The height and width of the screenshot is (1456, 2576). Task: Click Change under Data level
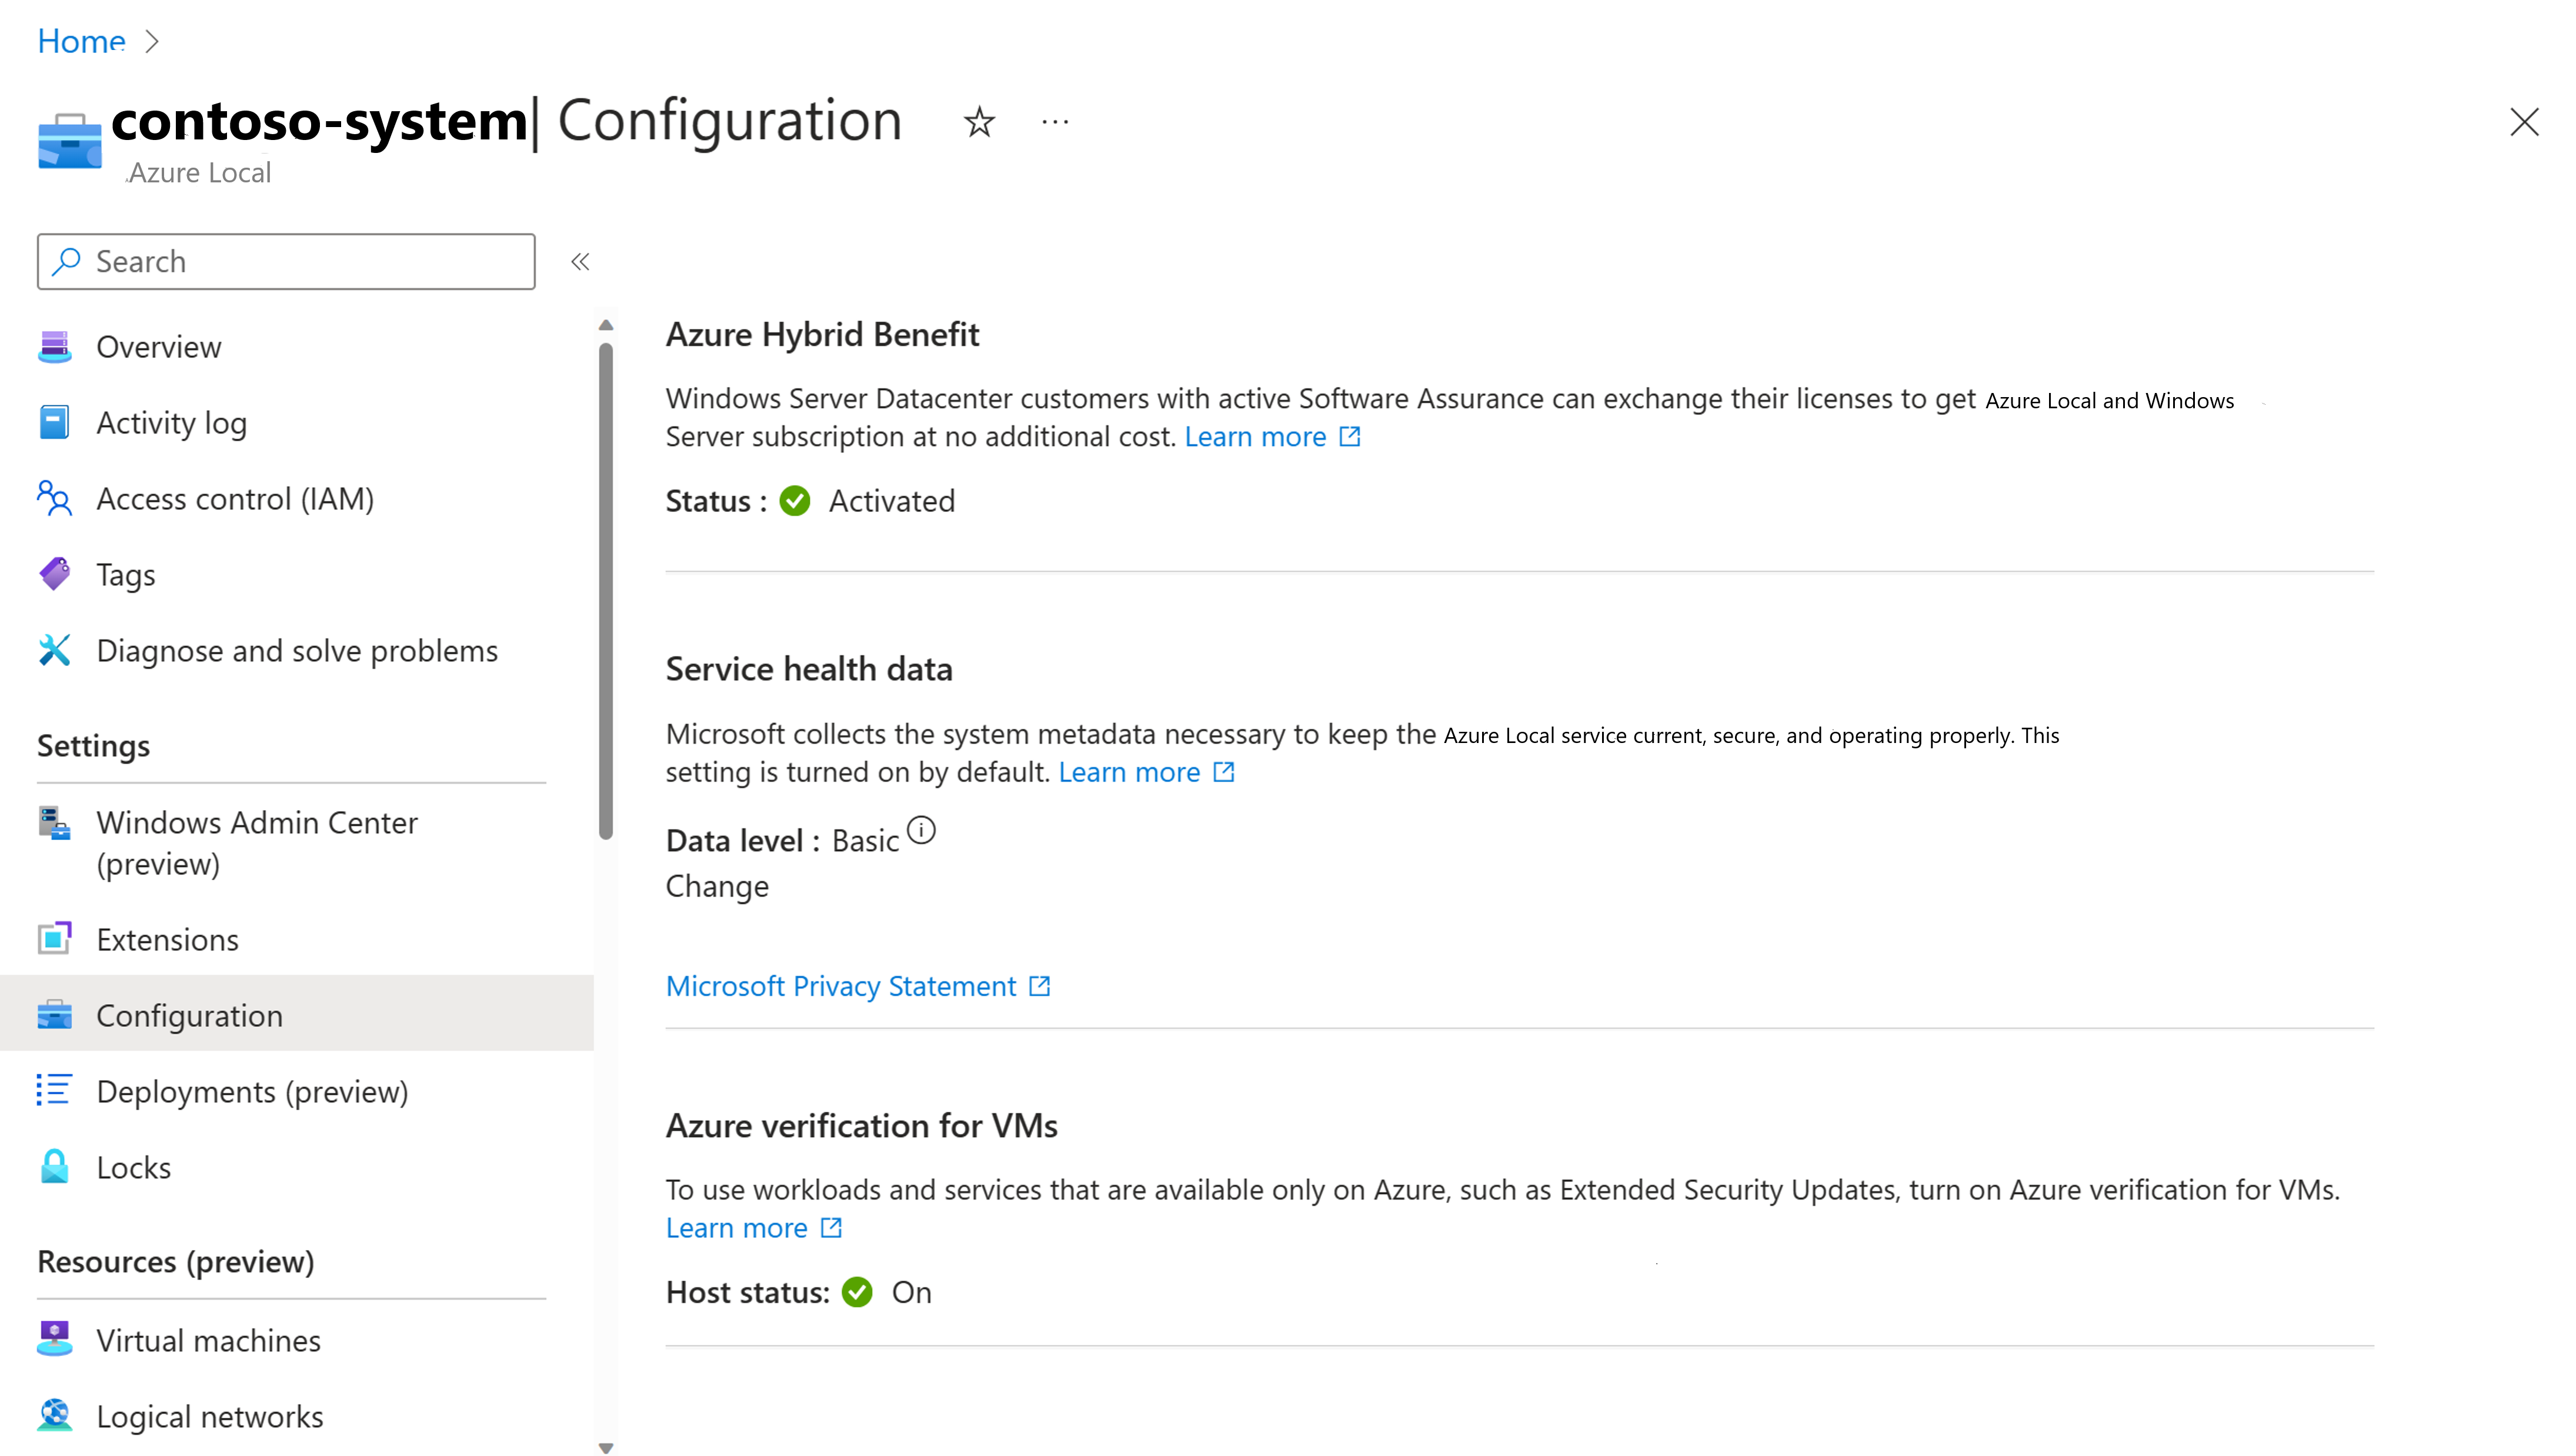pyautogui.click(x=717, y=886)
